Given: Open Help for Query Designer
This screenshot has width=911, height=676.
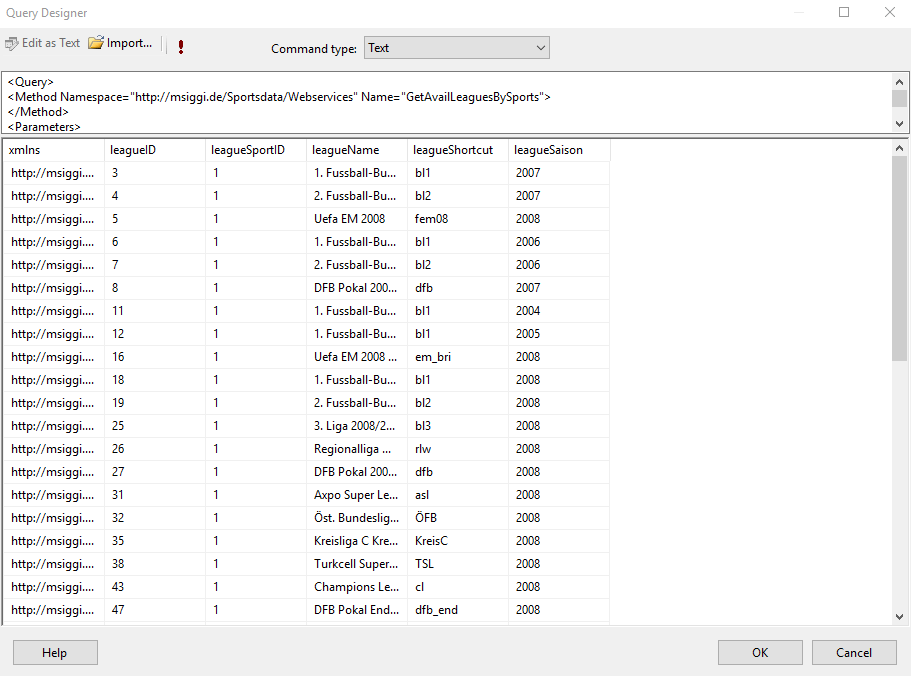Looking at the screenshot, I should click(x=55, y=653).
